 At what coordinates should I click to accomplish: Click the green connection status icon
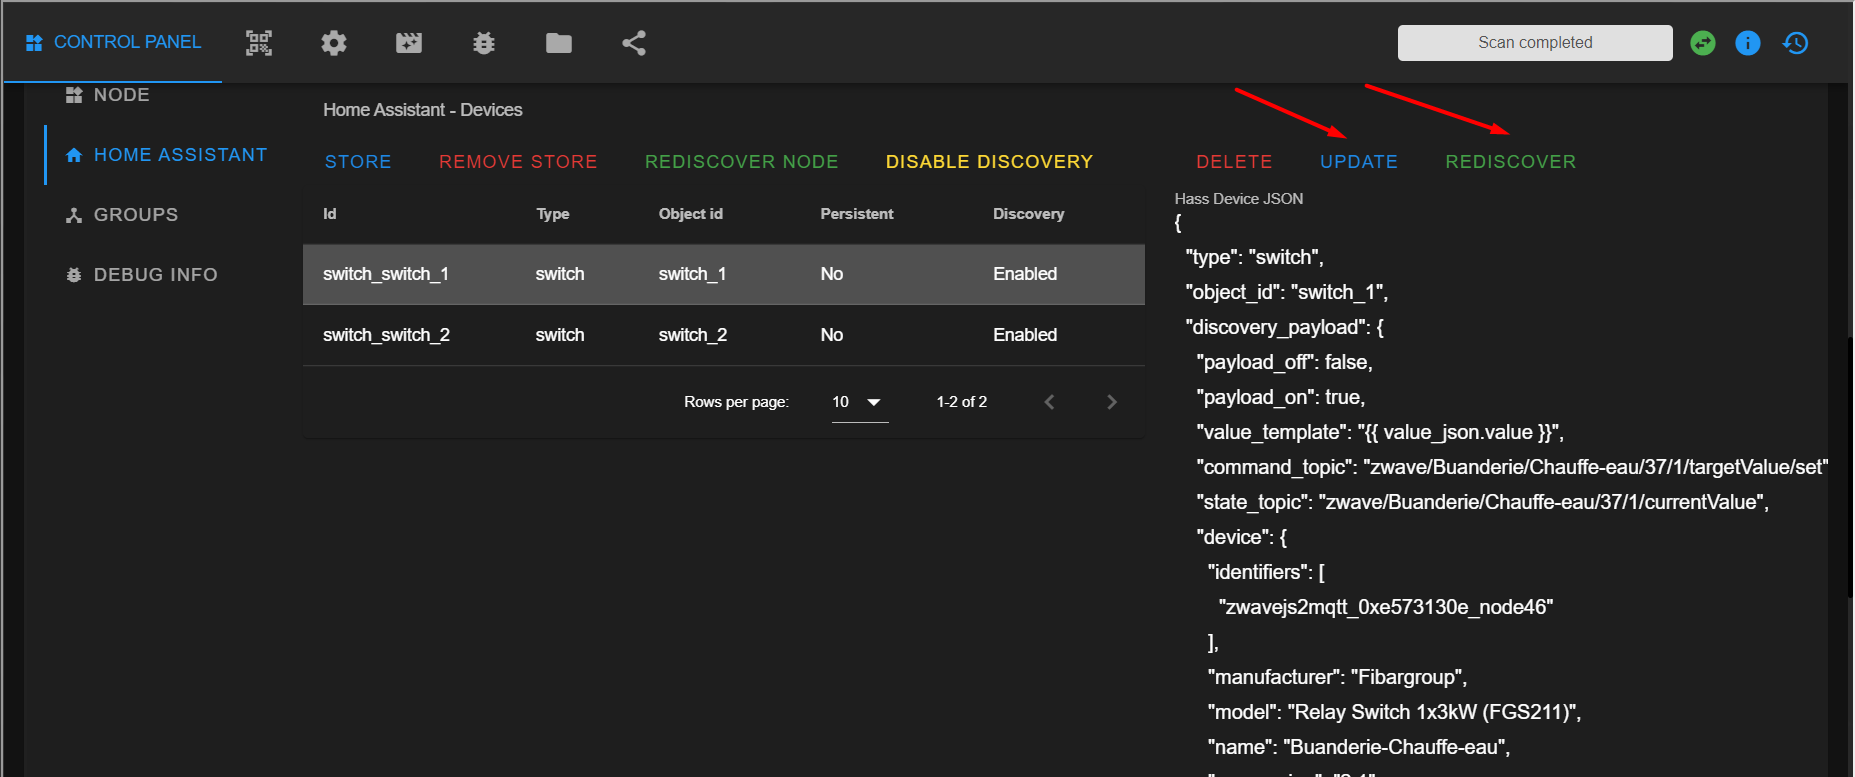tap(1703, 43)
